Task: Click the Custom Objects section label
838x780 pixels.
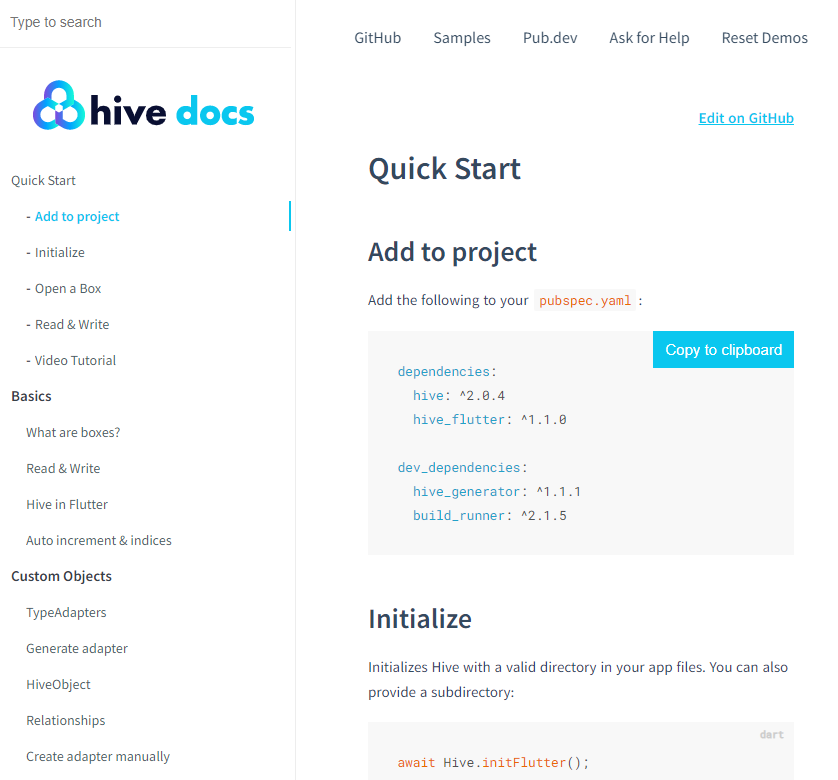Action: [x=61, y=576]
